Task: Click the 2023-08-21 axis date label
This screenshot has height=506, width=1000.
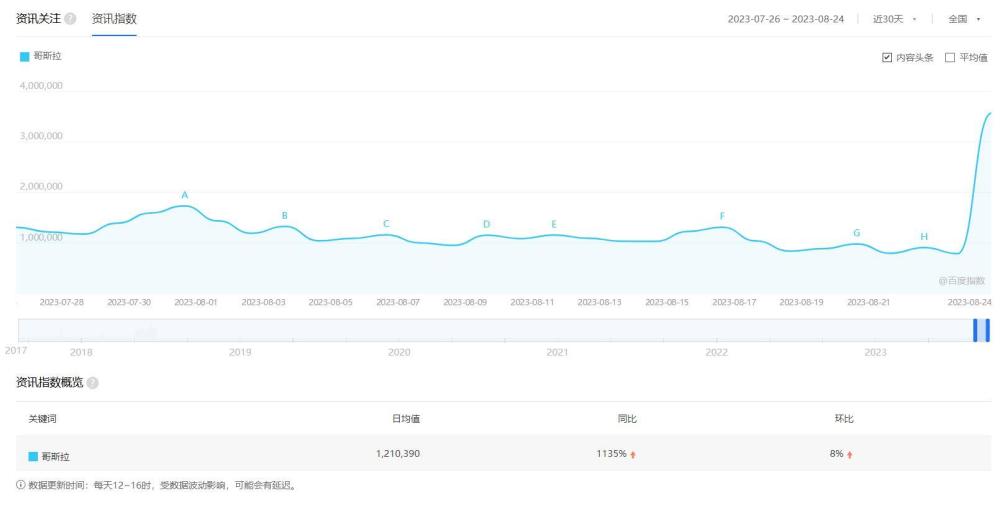Action: [x=869, y=302]
